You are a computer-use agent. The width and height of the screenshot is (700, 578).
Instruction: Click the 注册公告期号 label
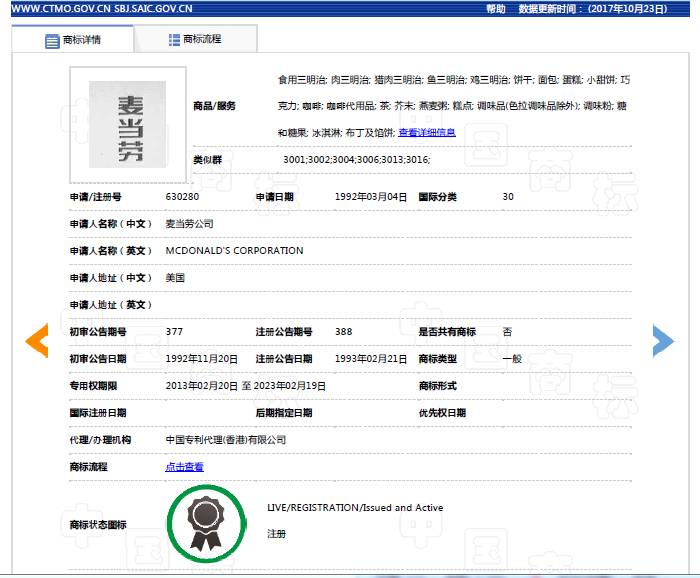(284, 332)
